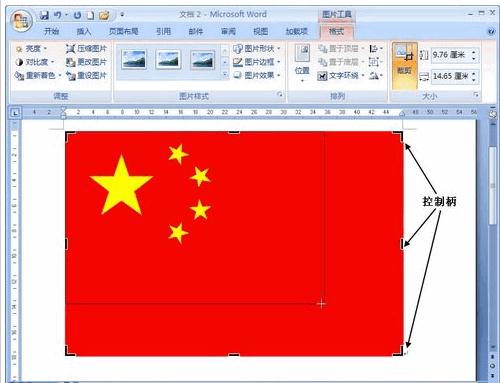Toggle the ruler tab selector icon
This screenshot has height=383, width=500.
pyautogui.click(x=15, y=113)
